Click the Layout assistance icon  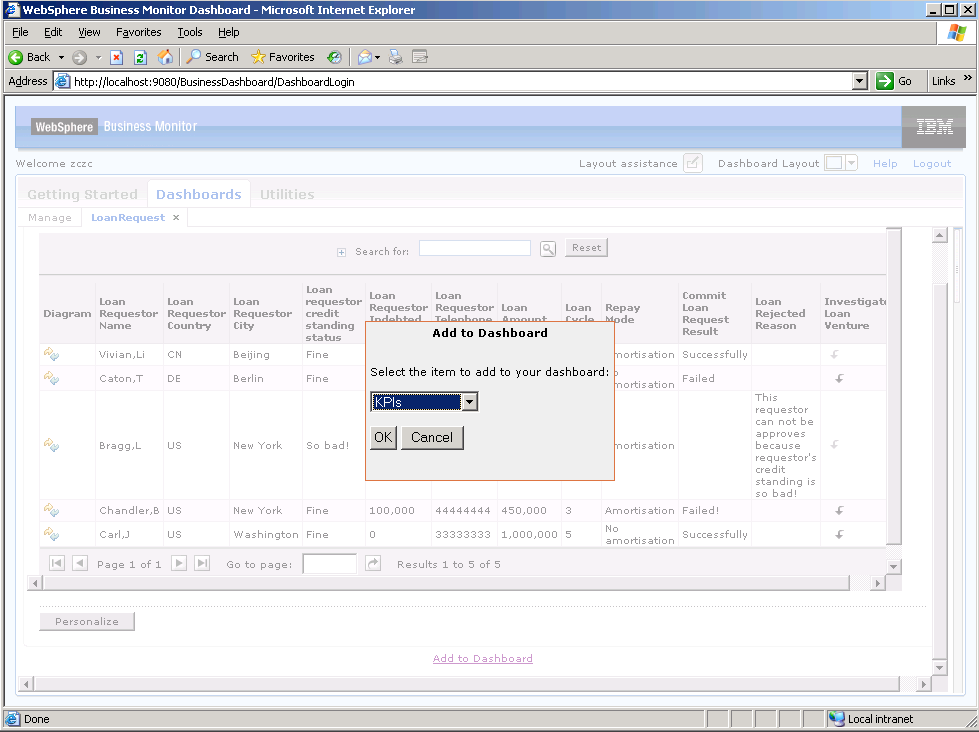pos(693,163)
